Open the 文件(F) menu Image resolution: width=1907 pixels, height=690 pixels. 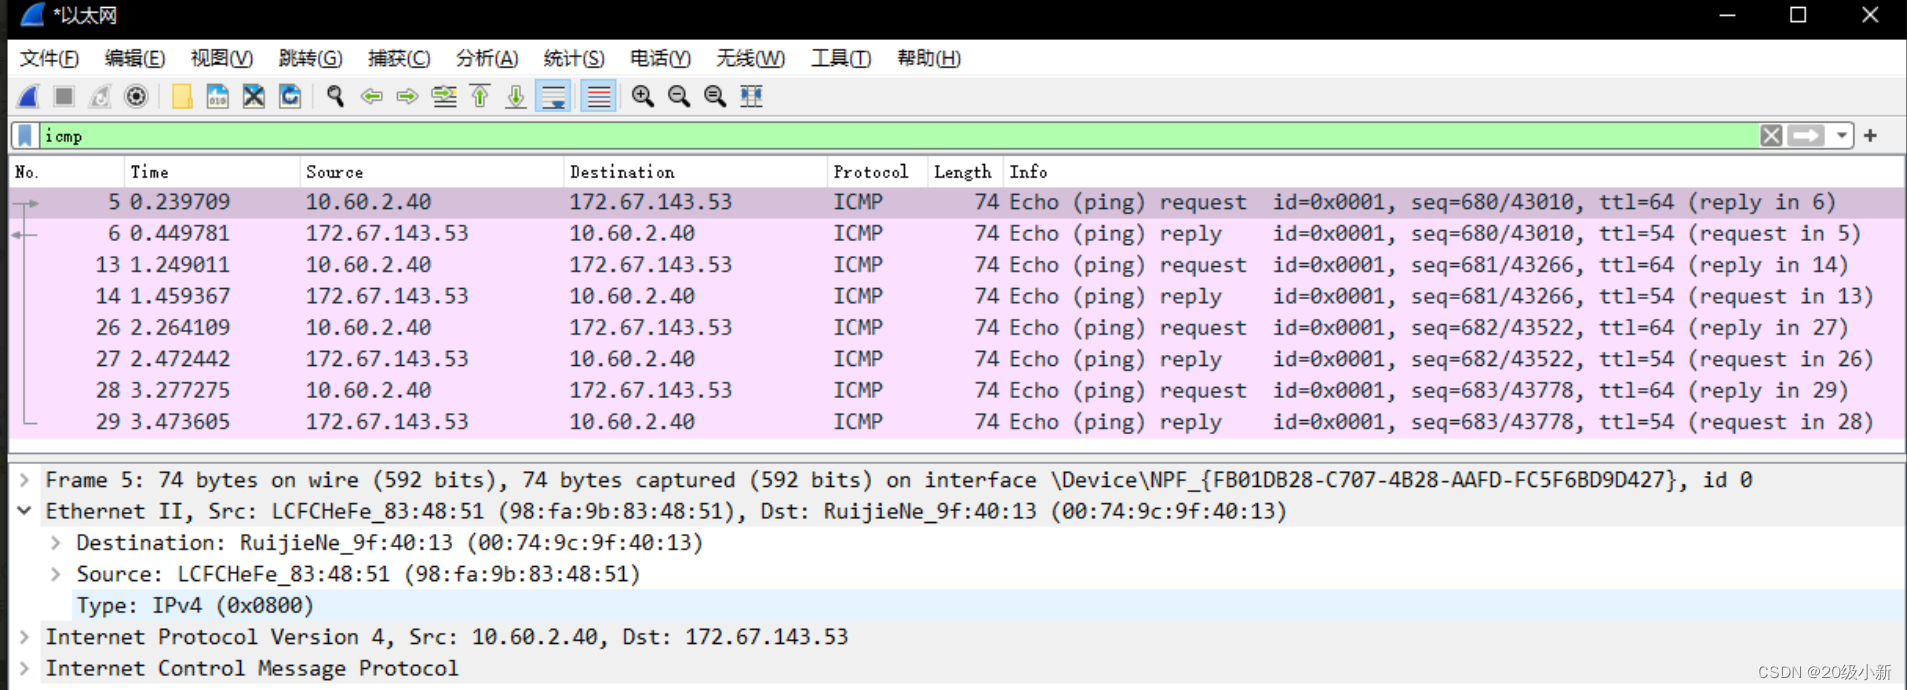pyautogui.click(x=49, y=58)
